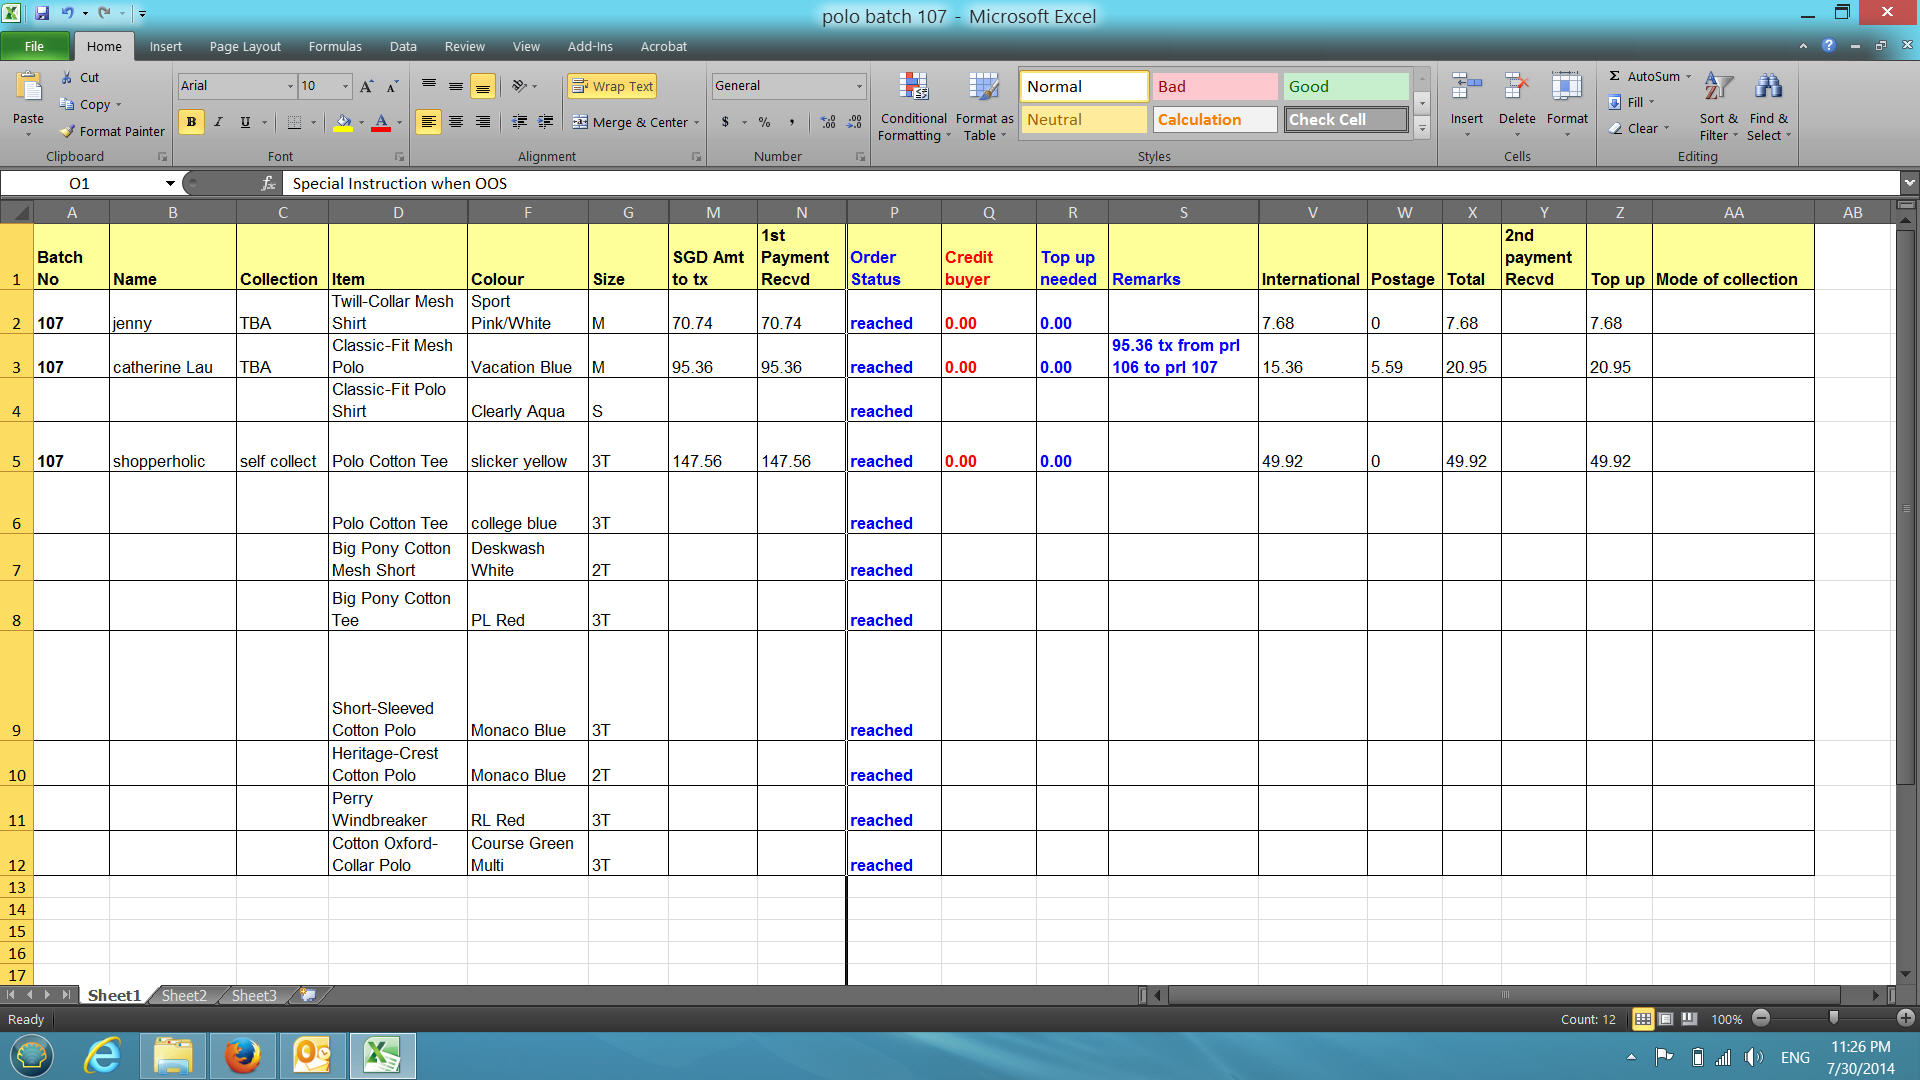Click Decrease Decimal icon
The image size is (1920, 1080).
tap(854, 122)
